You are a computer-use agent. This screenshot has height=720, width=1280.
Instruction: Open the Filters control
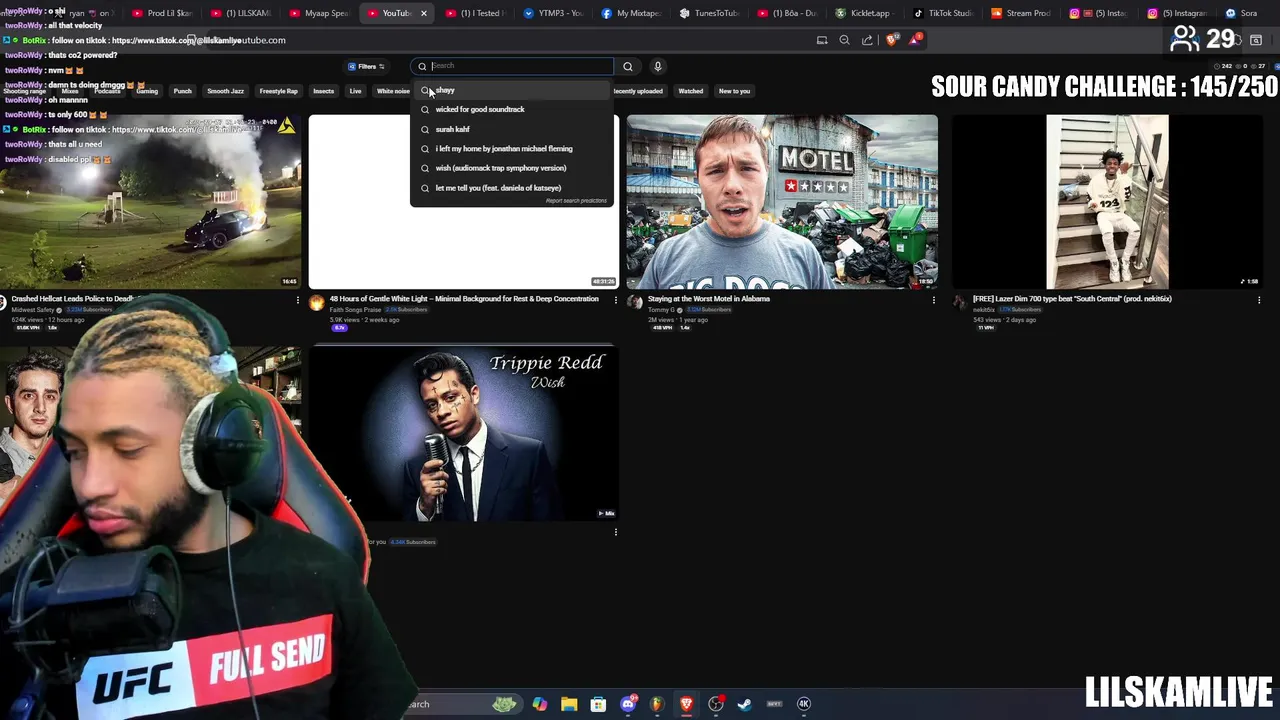point(366,66)
